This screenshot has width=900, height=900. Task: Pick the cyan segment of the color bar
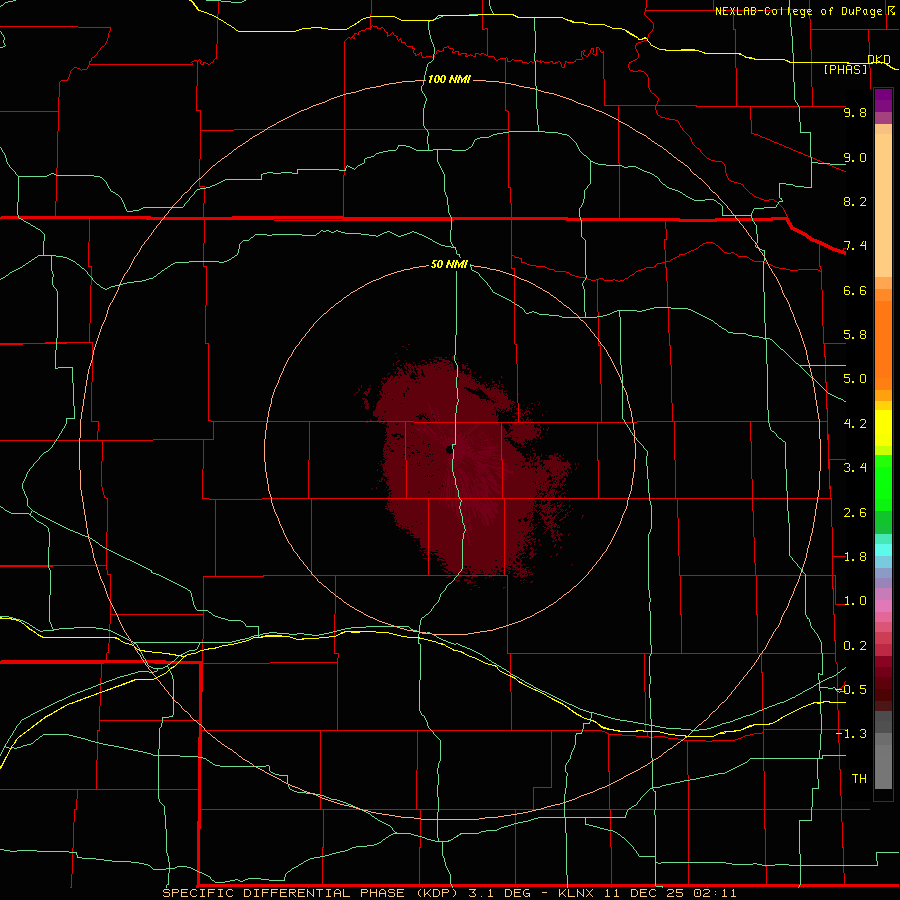point(883,550)
